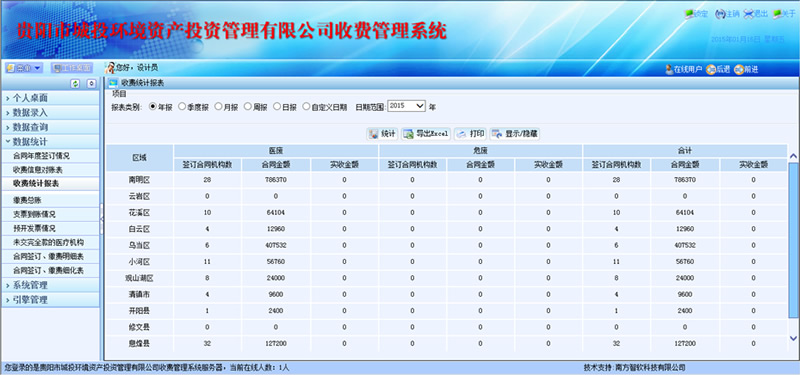This screenshot has width=800, height=375.
Task: View 在线用户 online users
Action: tap(684, 69)
